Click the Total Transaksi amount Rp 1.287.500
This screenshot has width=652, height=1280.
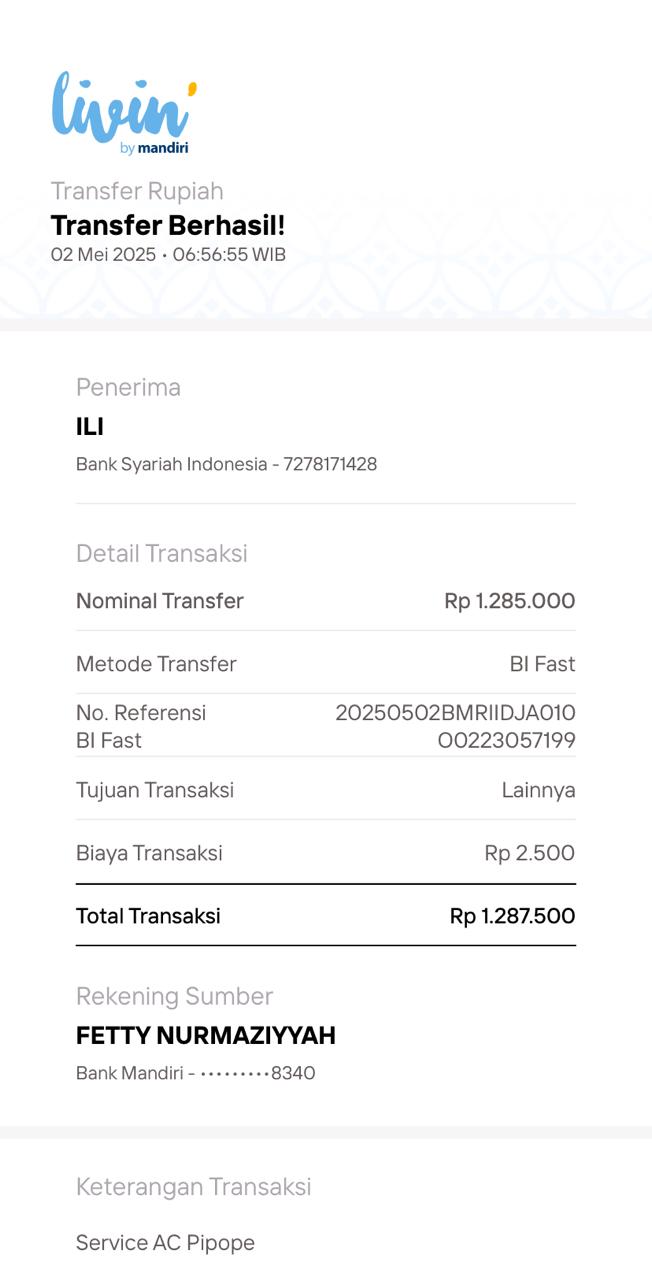point(512,916)
